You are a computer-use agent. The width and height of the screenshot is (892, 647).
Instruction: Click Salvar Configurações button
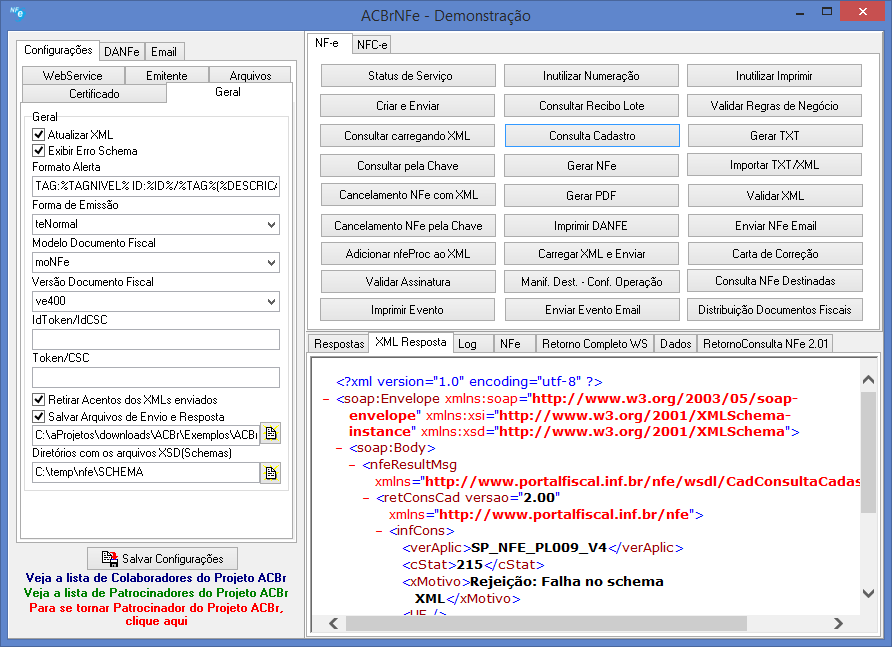click(x=163, y=559)
